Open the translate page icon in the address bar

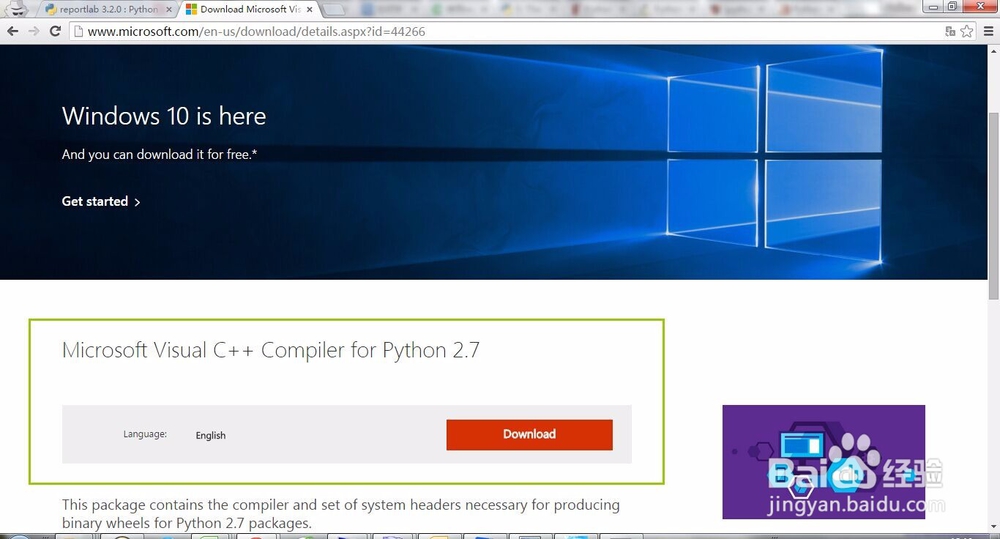950,31
